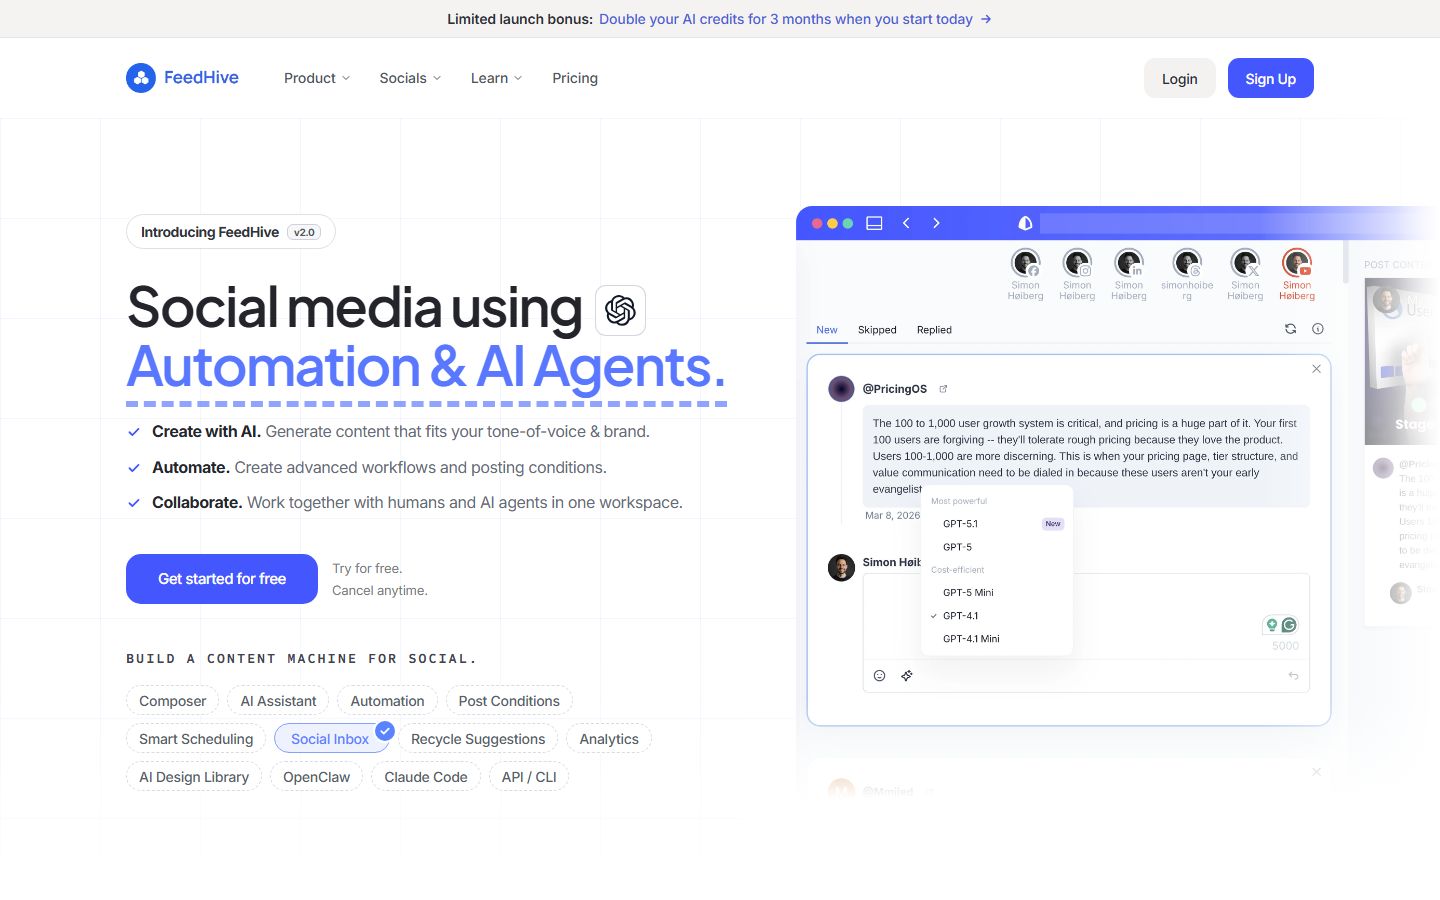Click Simon Høiberg's avatar beside the reply box

pyautogui.click(x=841, y=567)
